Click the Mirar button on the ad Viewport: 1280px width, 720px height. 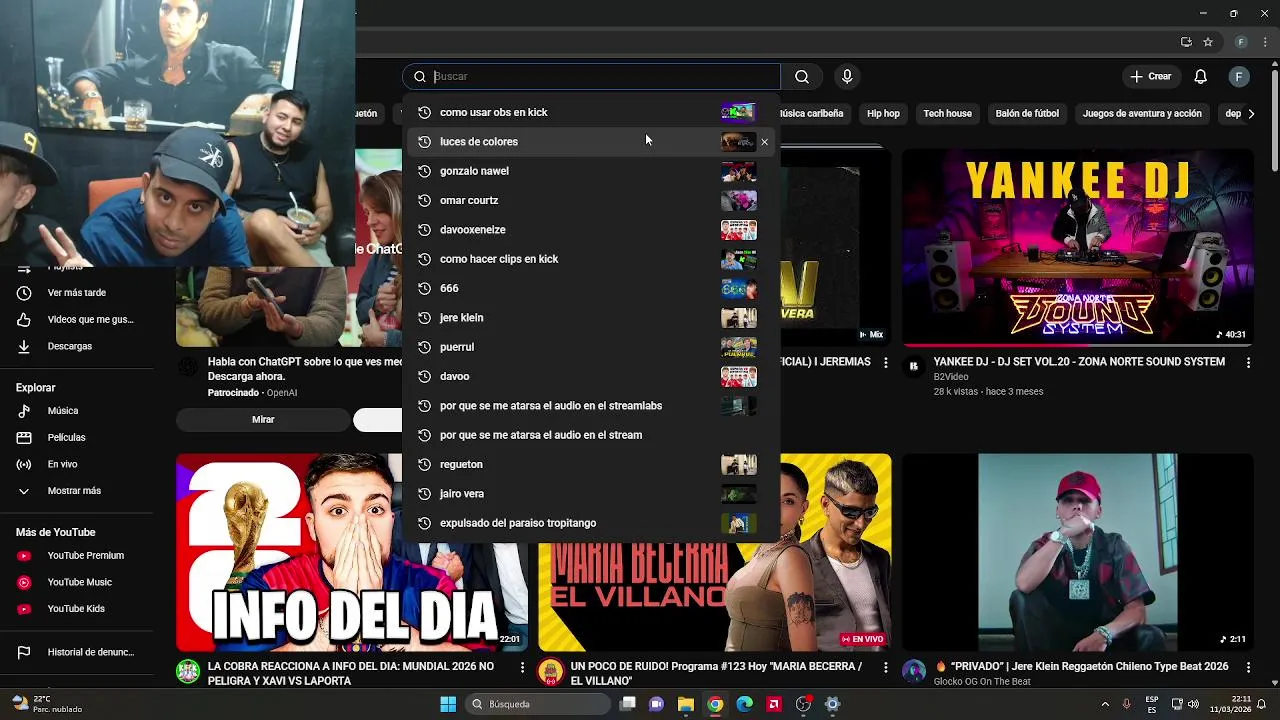[x=263, y=420]
